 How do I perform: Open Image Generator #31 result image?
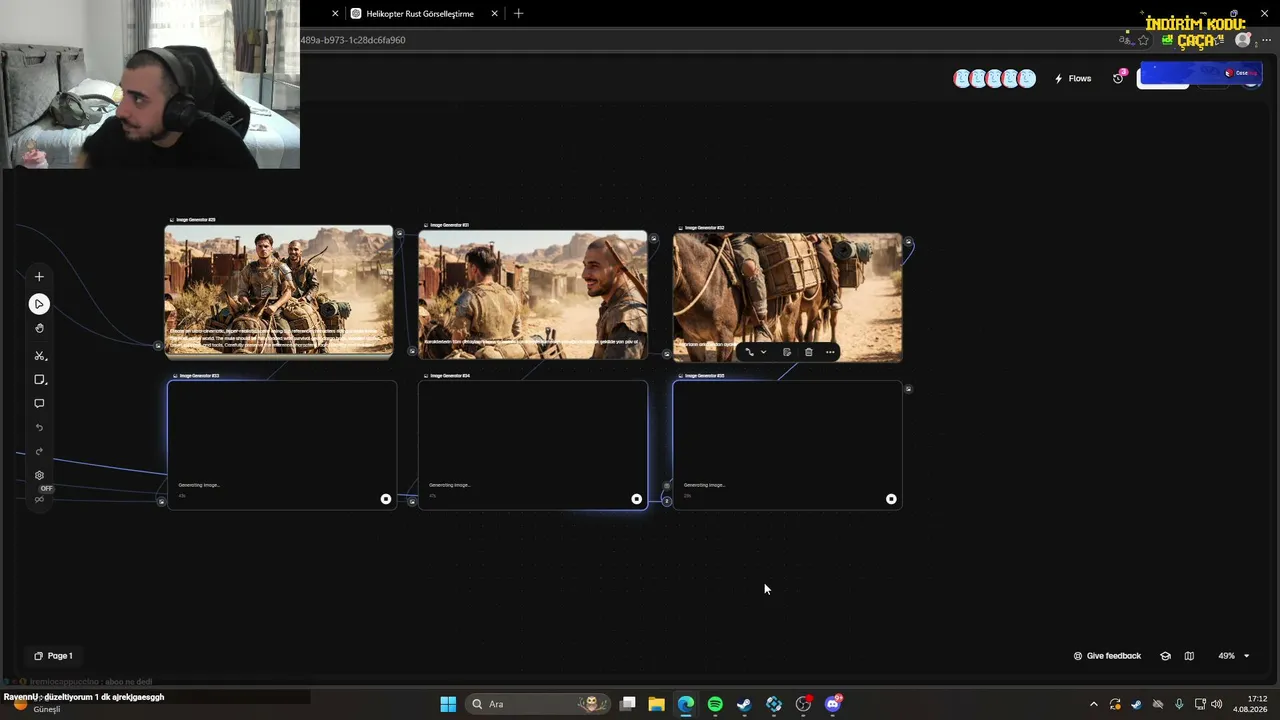click(533, 294)
